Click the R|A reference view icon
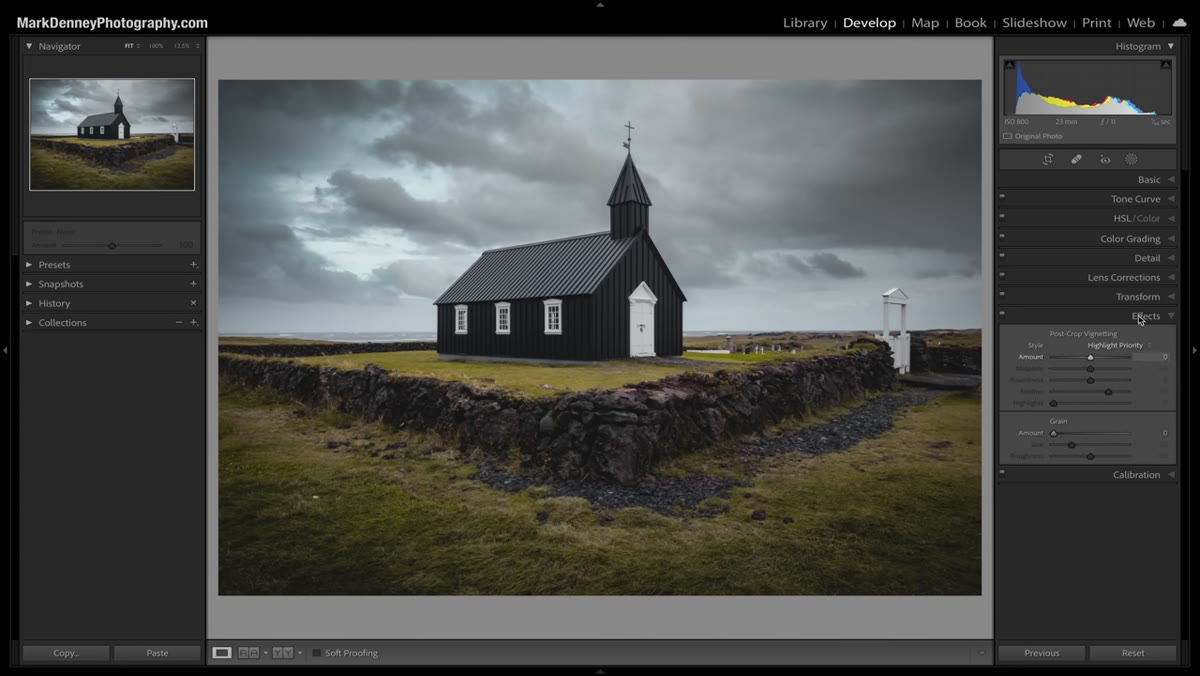This screenshot has width=1200, height=676. [248, 653]
